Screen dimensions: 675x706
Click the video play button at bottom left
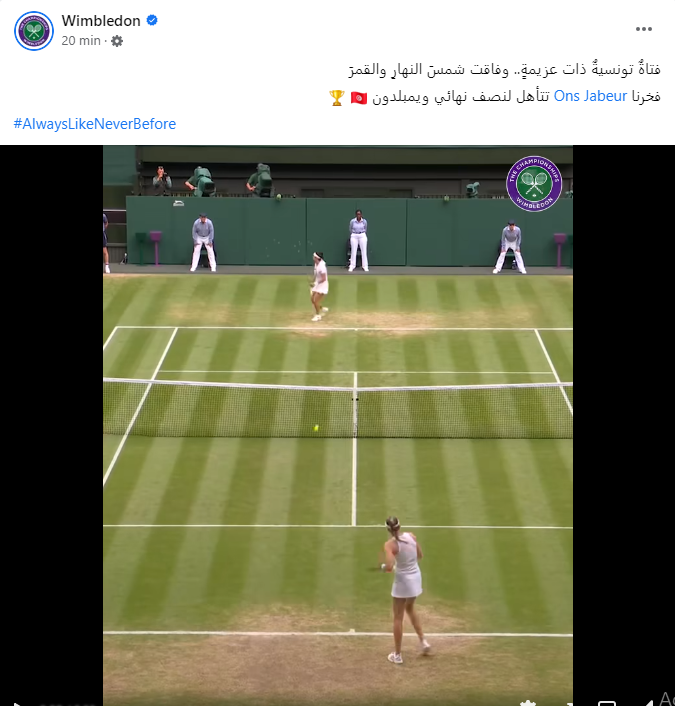(x=17, y=703)
